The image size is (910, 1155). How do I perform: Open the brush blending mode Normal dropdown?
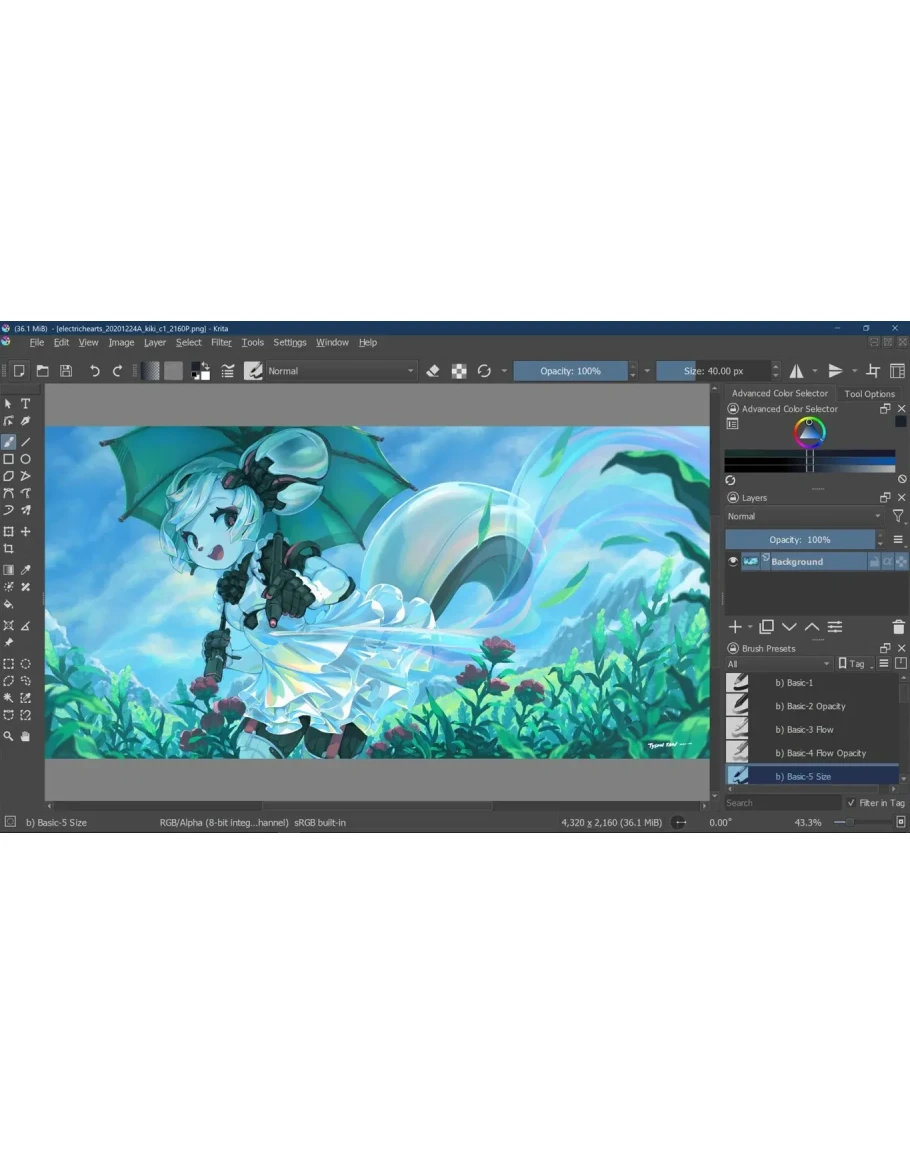[340, 371]
